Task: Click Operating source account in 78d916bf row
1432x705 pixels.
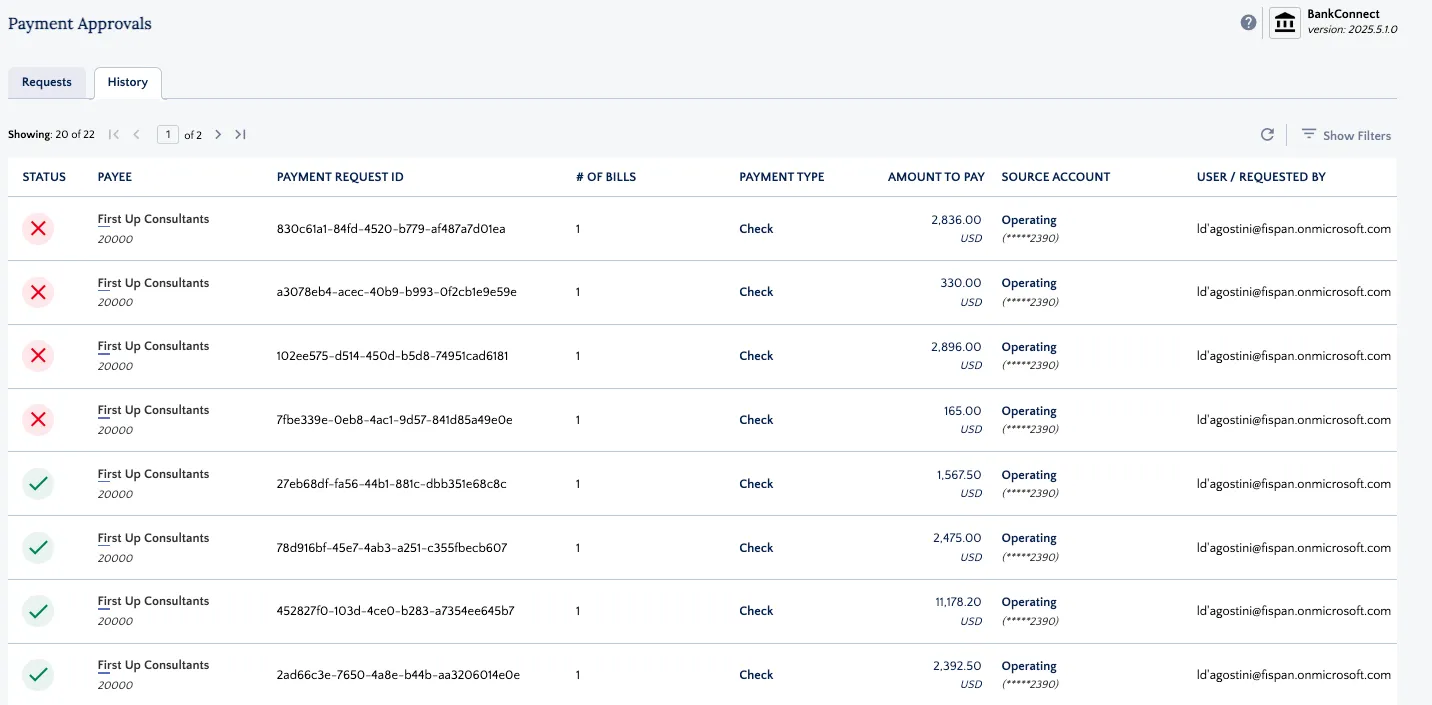Action: point(1029,538)
